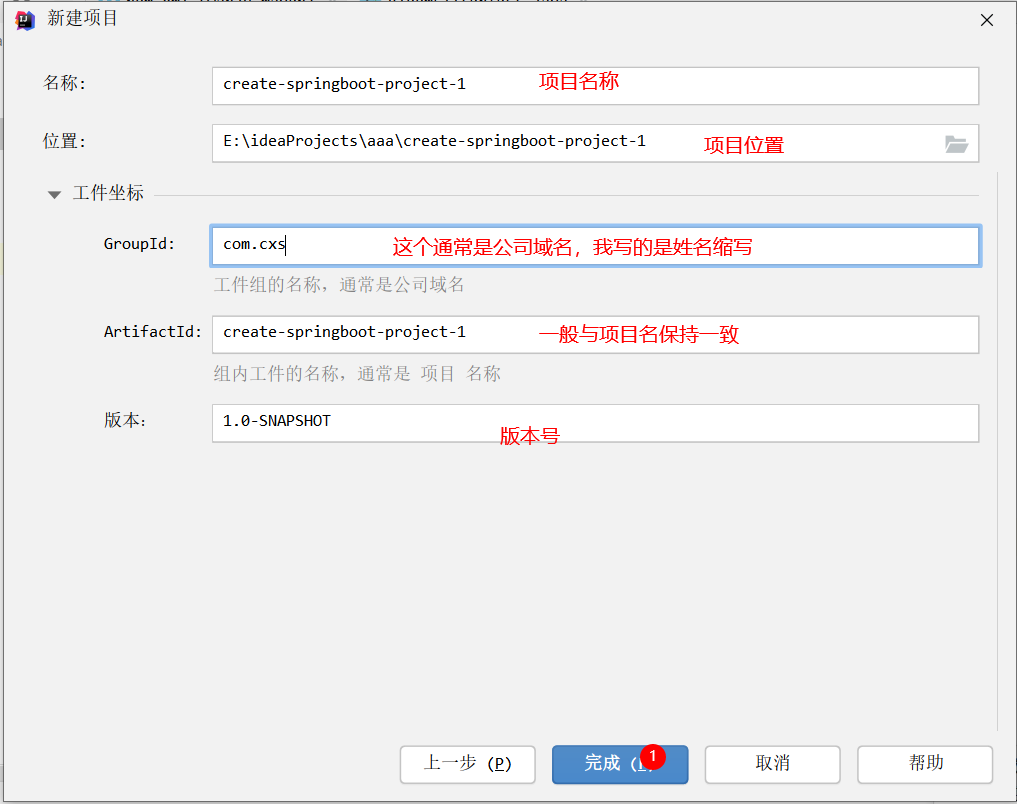Click the 位置 label
The width and height of the screenshot is (1017, 804).
coord(64,141)
